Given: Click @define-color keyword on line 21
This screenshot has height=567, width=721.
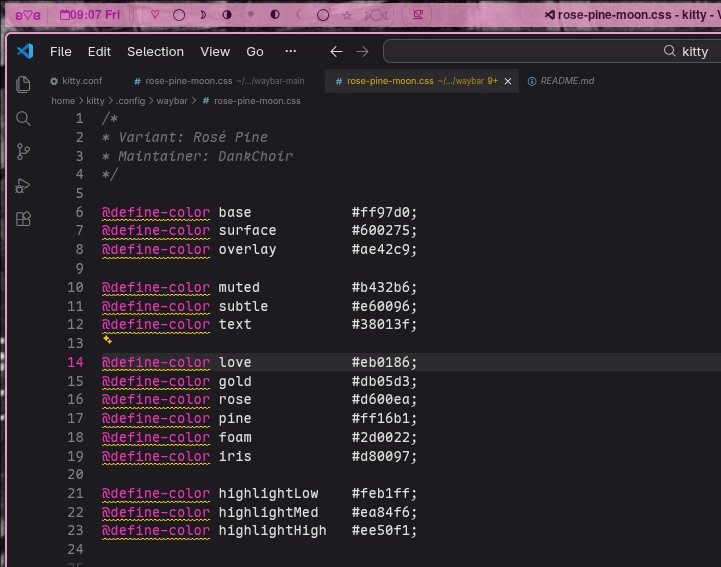Looking at the screenshot, I should [156, 493].
